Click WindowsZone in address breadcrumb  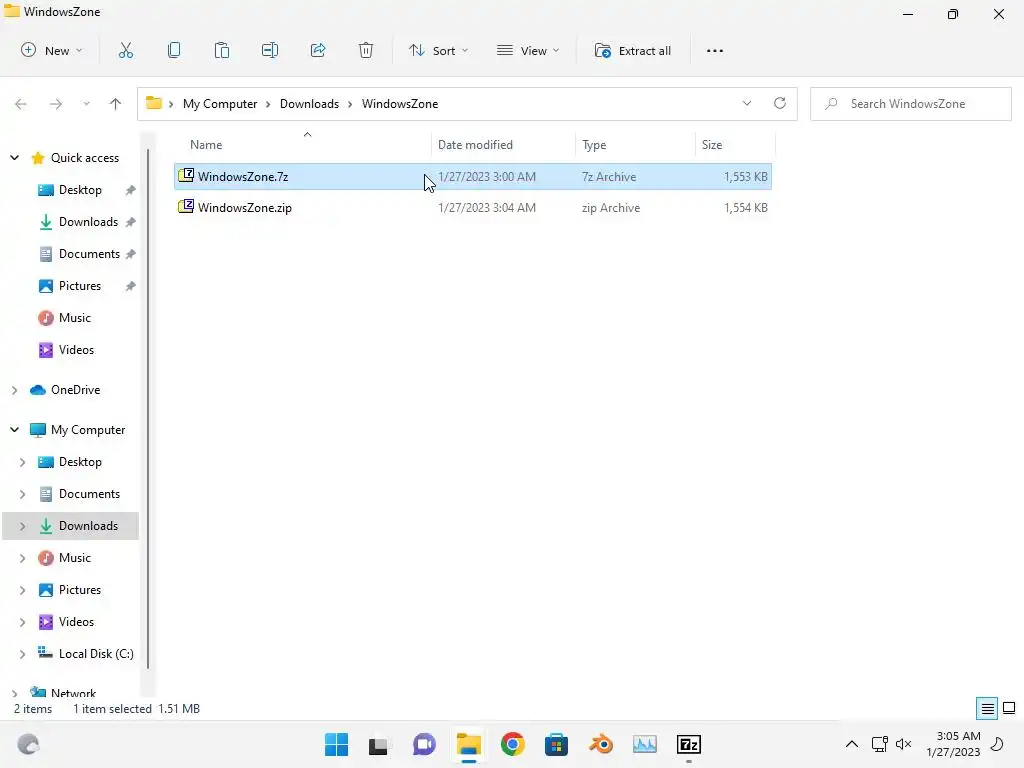400,104
